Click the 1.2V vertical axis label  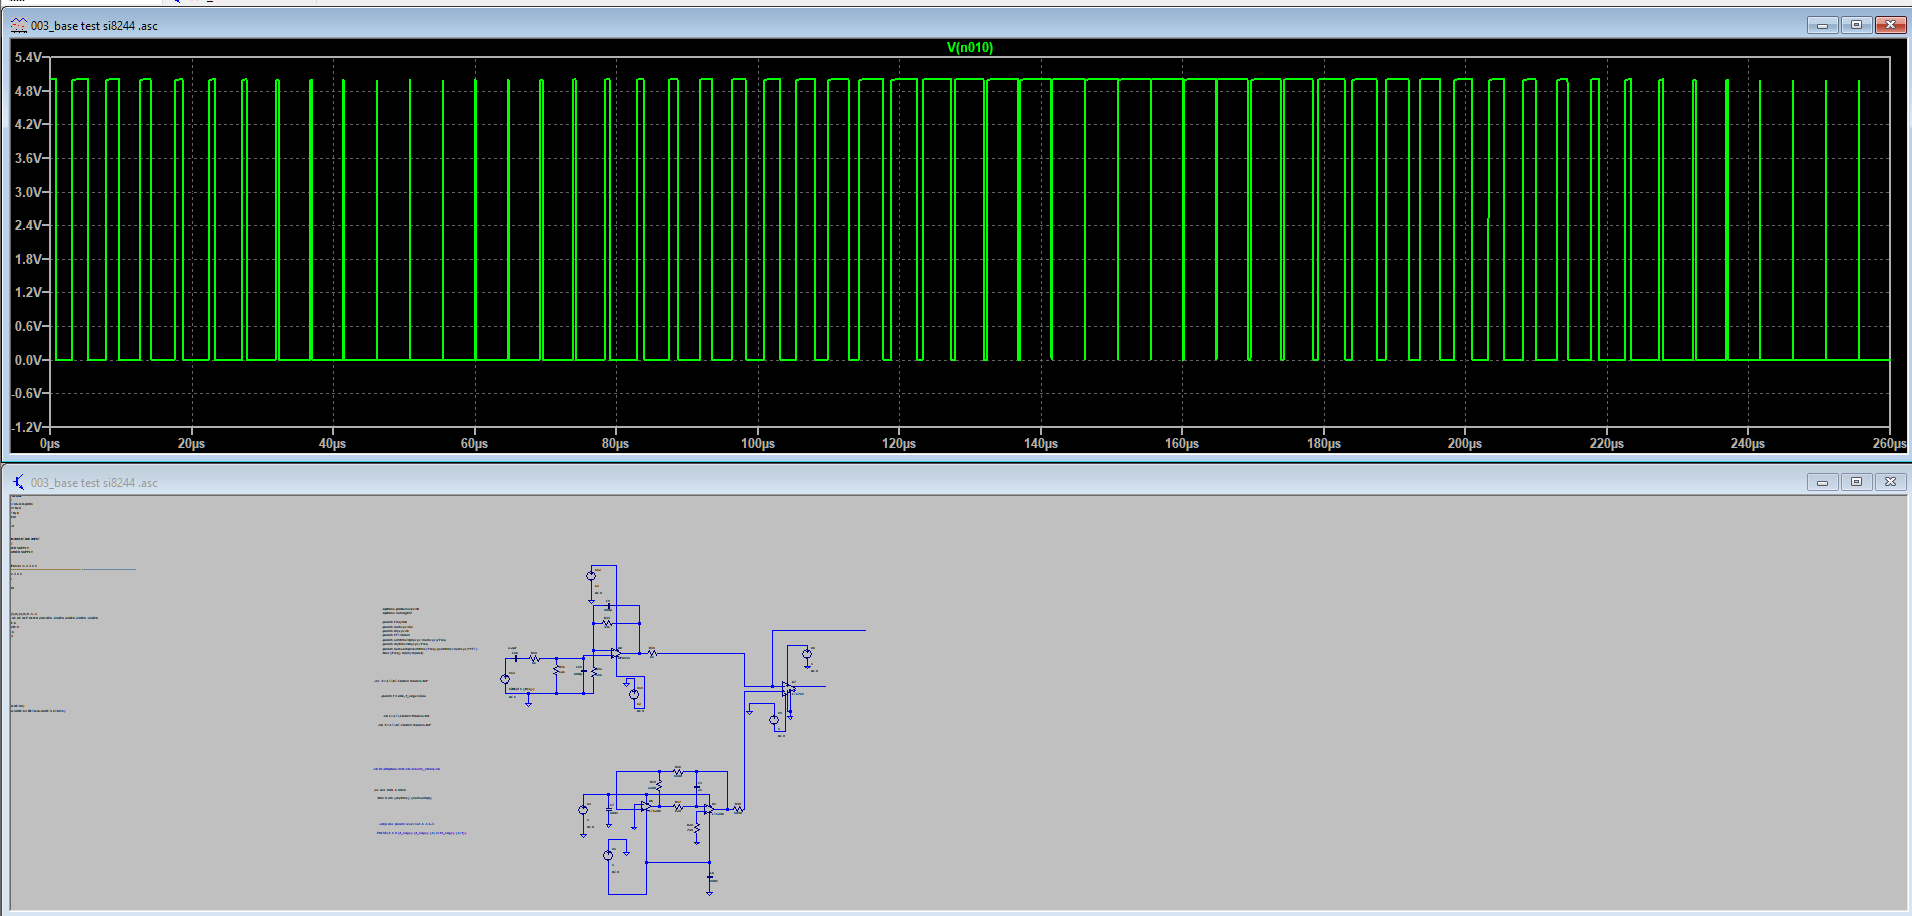28,292
